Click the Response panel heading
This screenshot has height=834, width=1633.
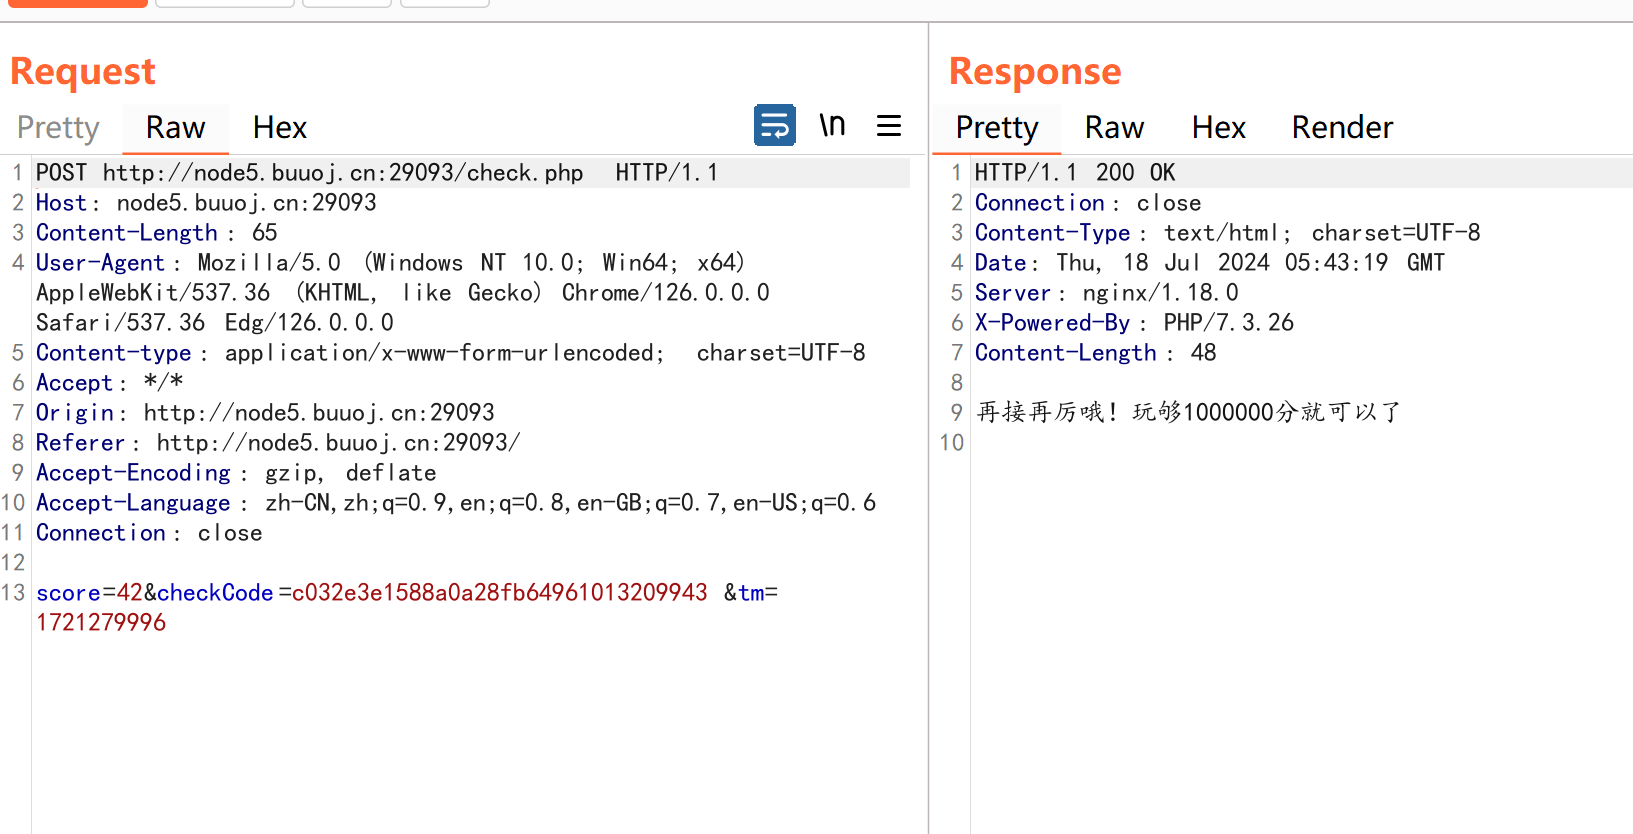click(1035, 72)
